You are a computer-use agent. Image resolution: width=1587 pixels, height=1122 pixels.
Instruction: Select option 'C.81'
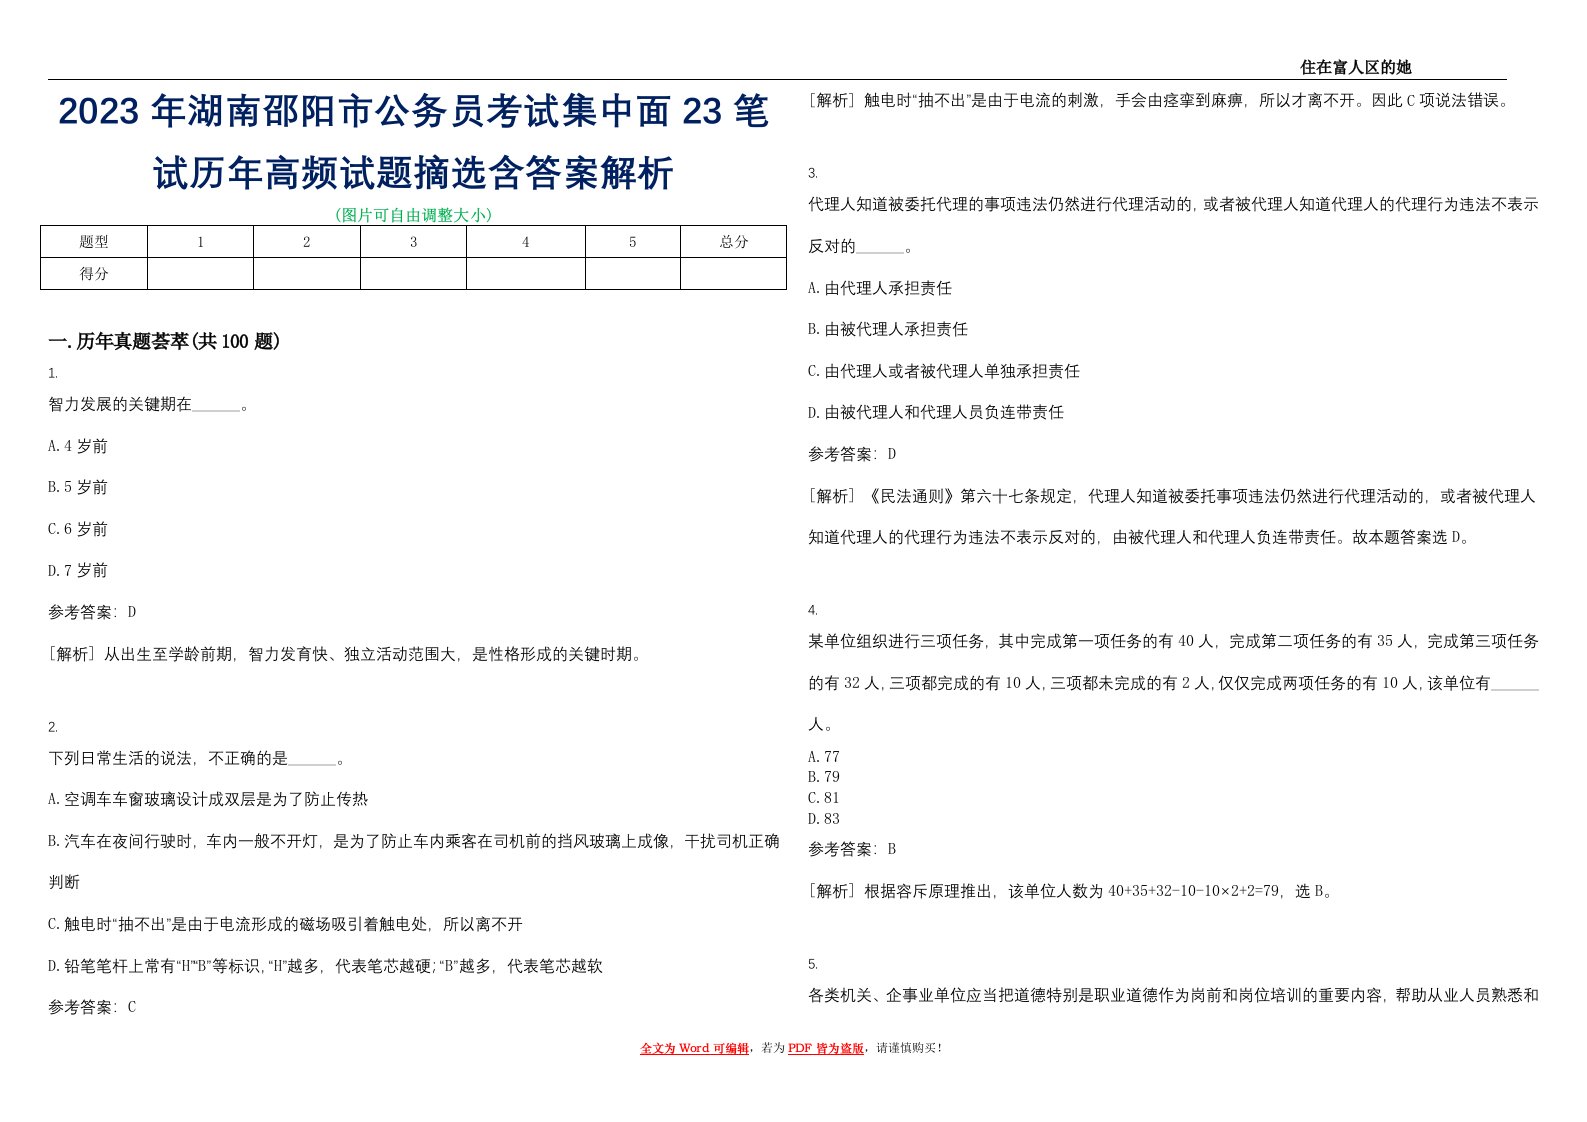[824, 798]
